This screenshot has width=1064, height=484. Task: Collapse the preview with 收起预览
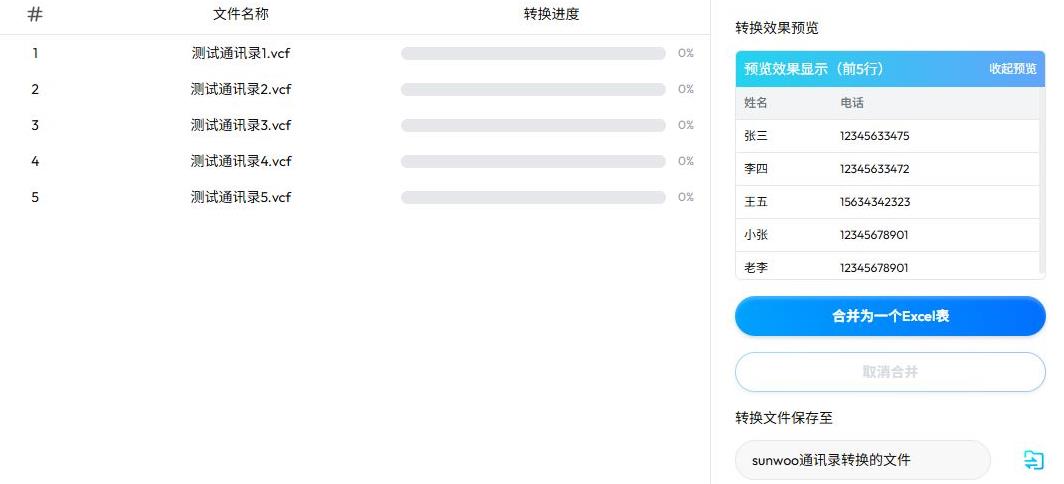1012,69
